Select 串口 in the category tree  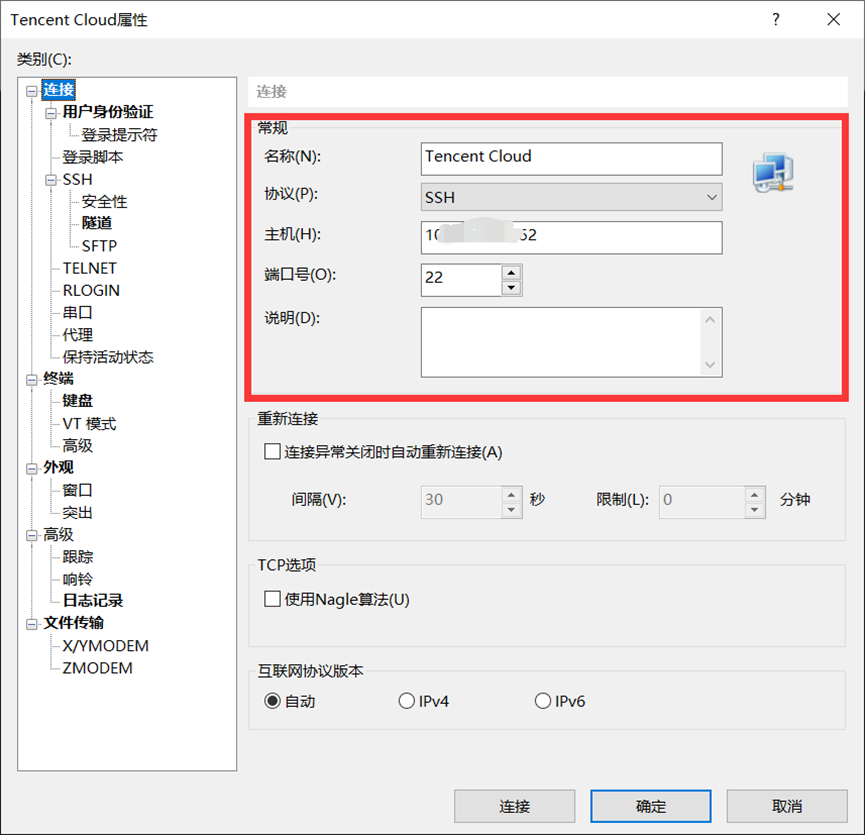click(77, 313)
